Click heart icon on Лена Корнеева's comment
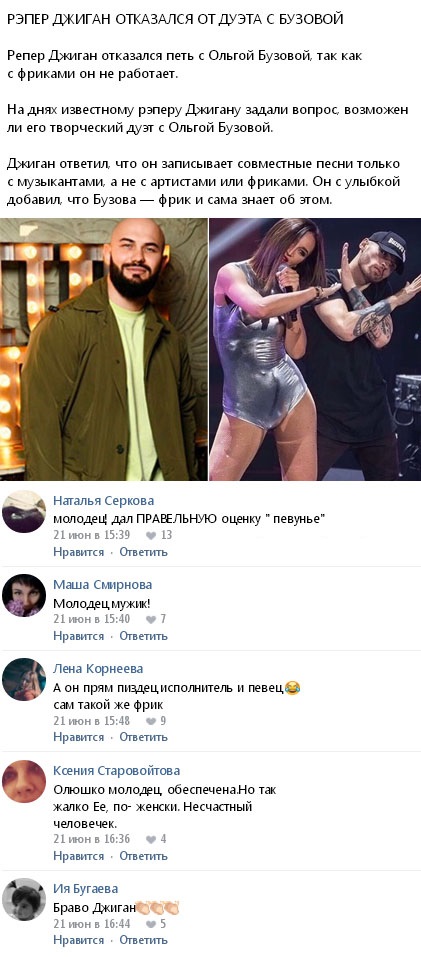Image resolution: width=421 pixels, height=957 pixels. (151, 721)
